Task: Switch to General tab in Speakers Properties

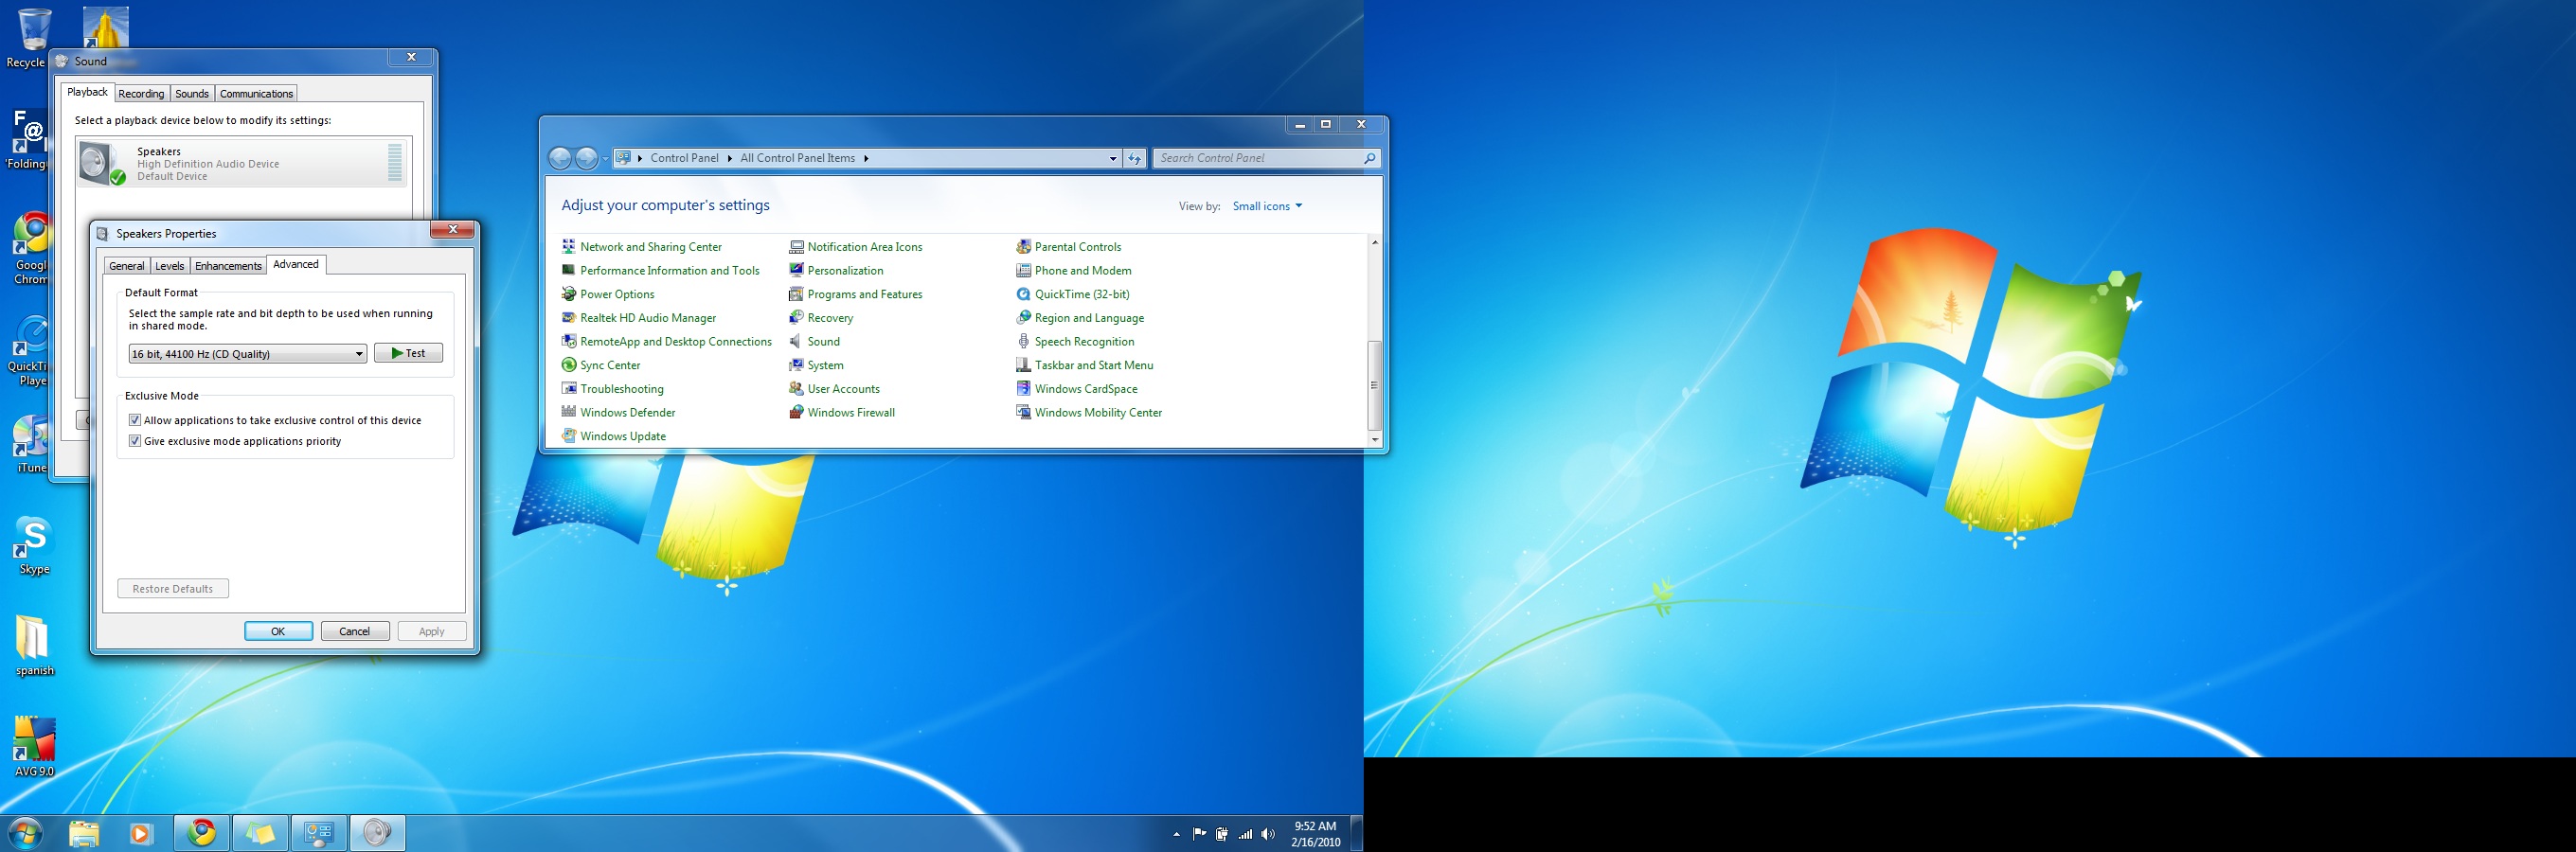Action: click(127, 266)
